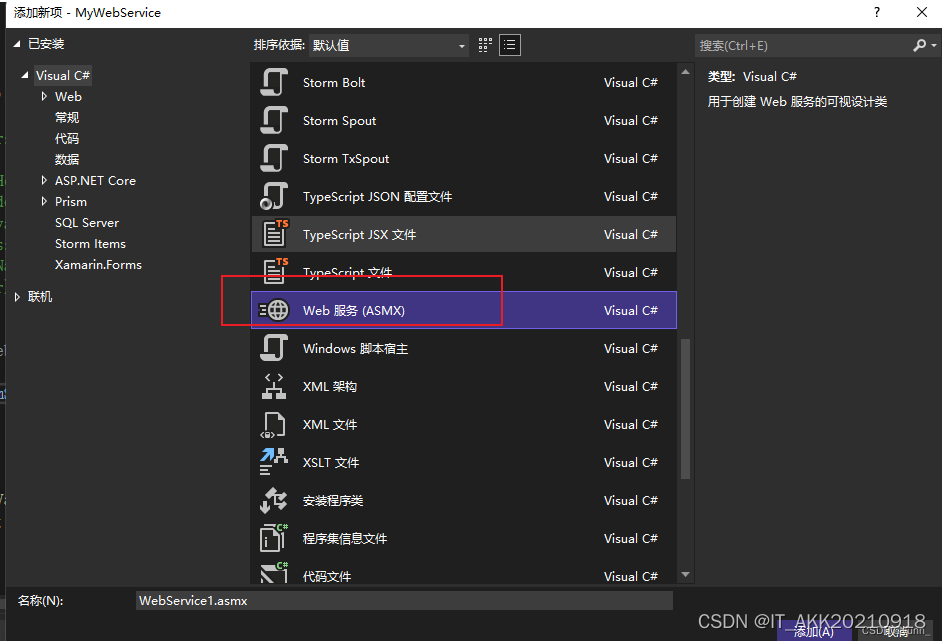Click the Storm Bolt template icon
Image resolution: width=942 pixels, height=641 pixels.
click(274, 82)
